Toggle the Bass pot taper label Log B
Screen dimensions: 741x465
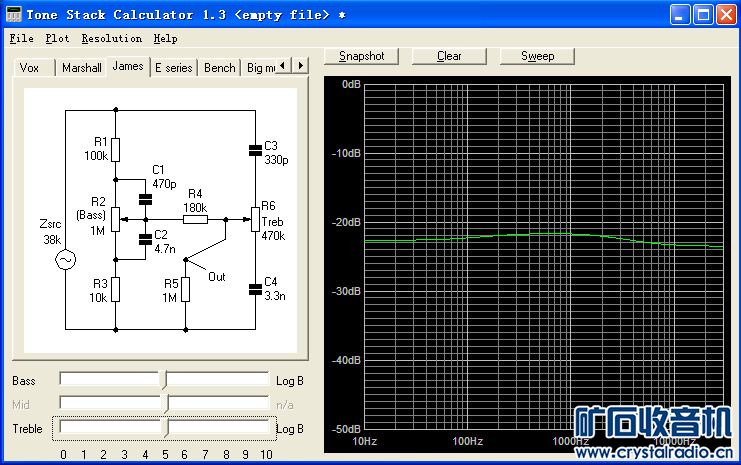tap(289, 381)
